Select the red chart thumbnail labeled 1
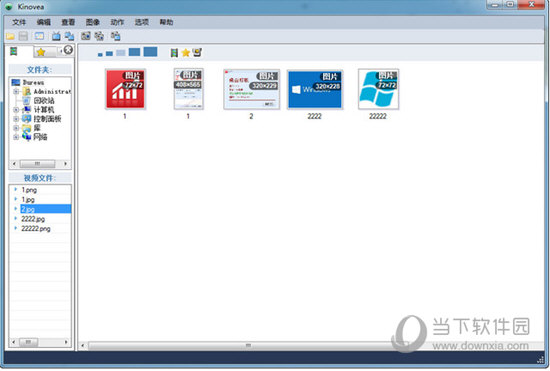 125,89
